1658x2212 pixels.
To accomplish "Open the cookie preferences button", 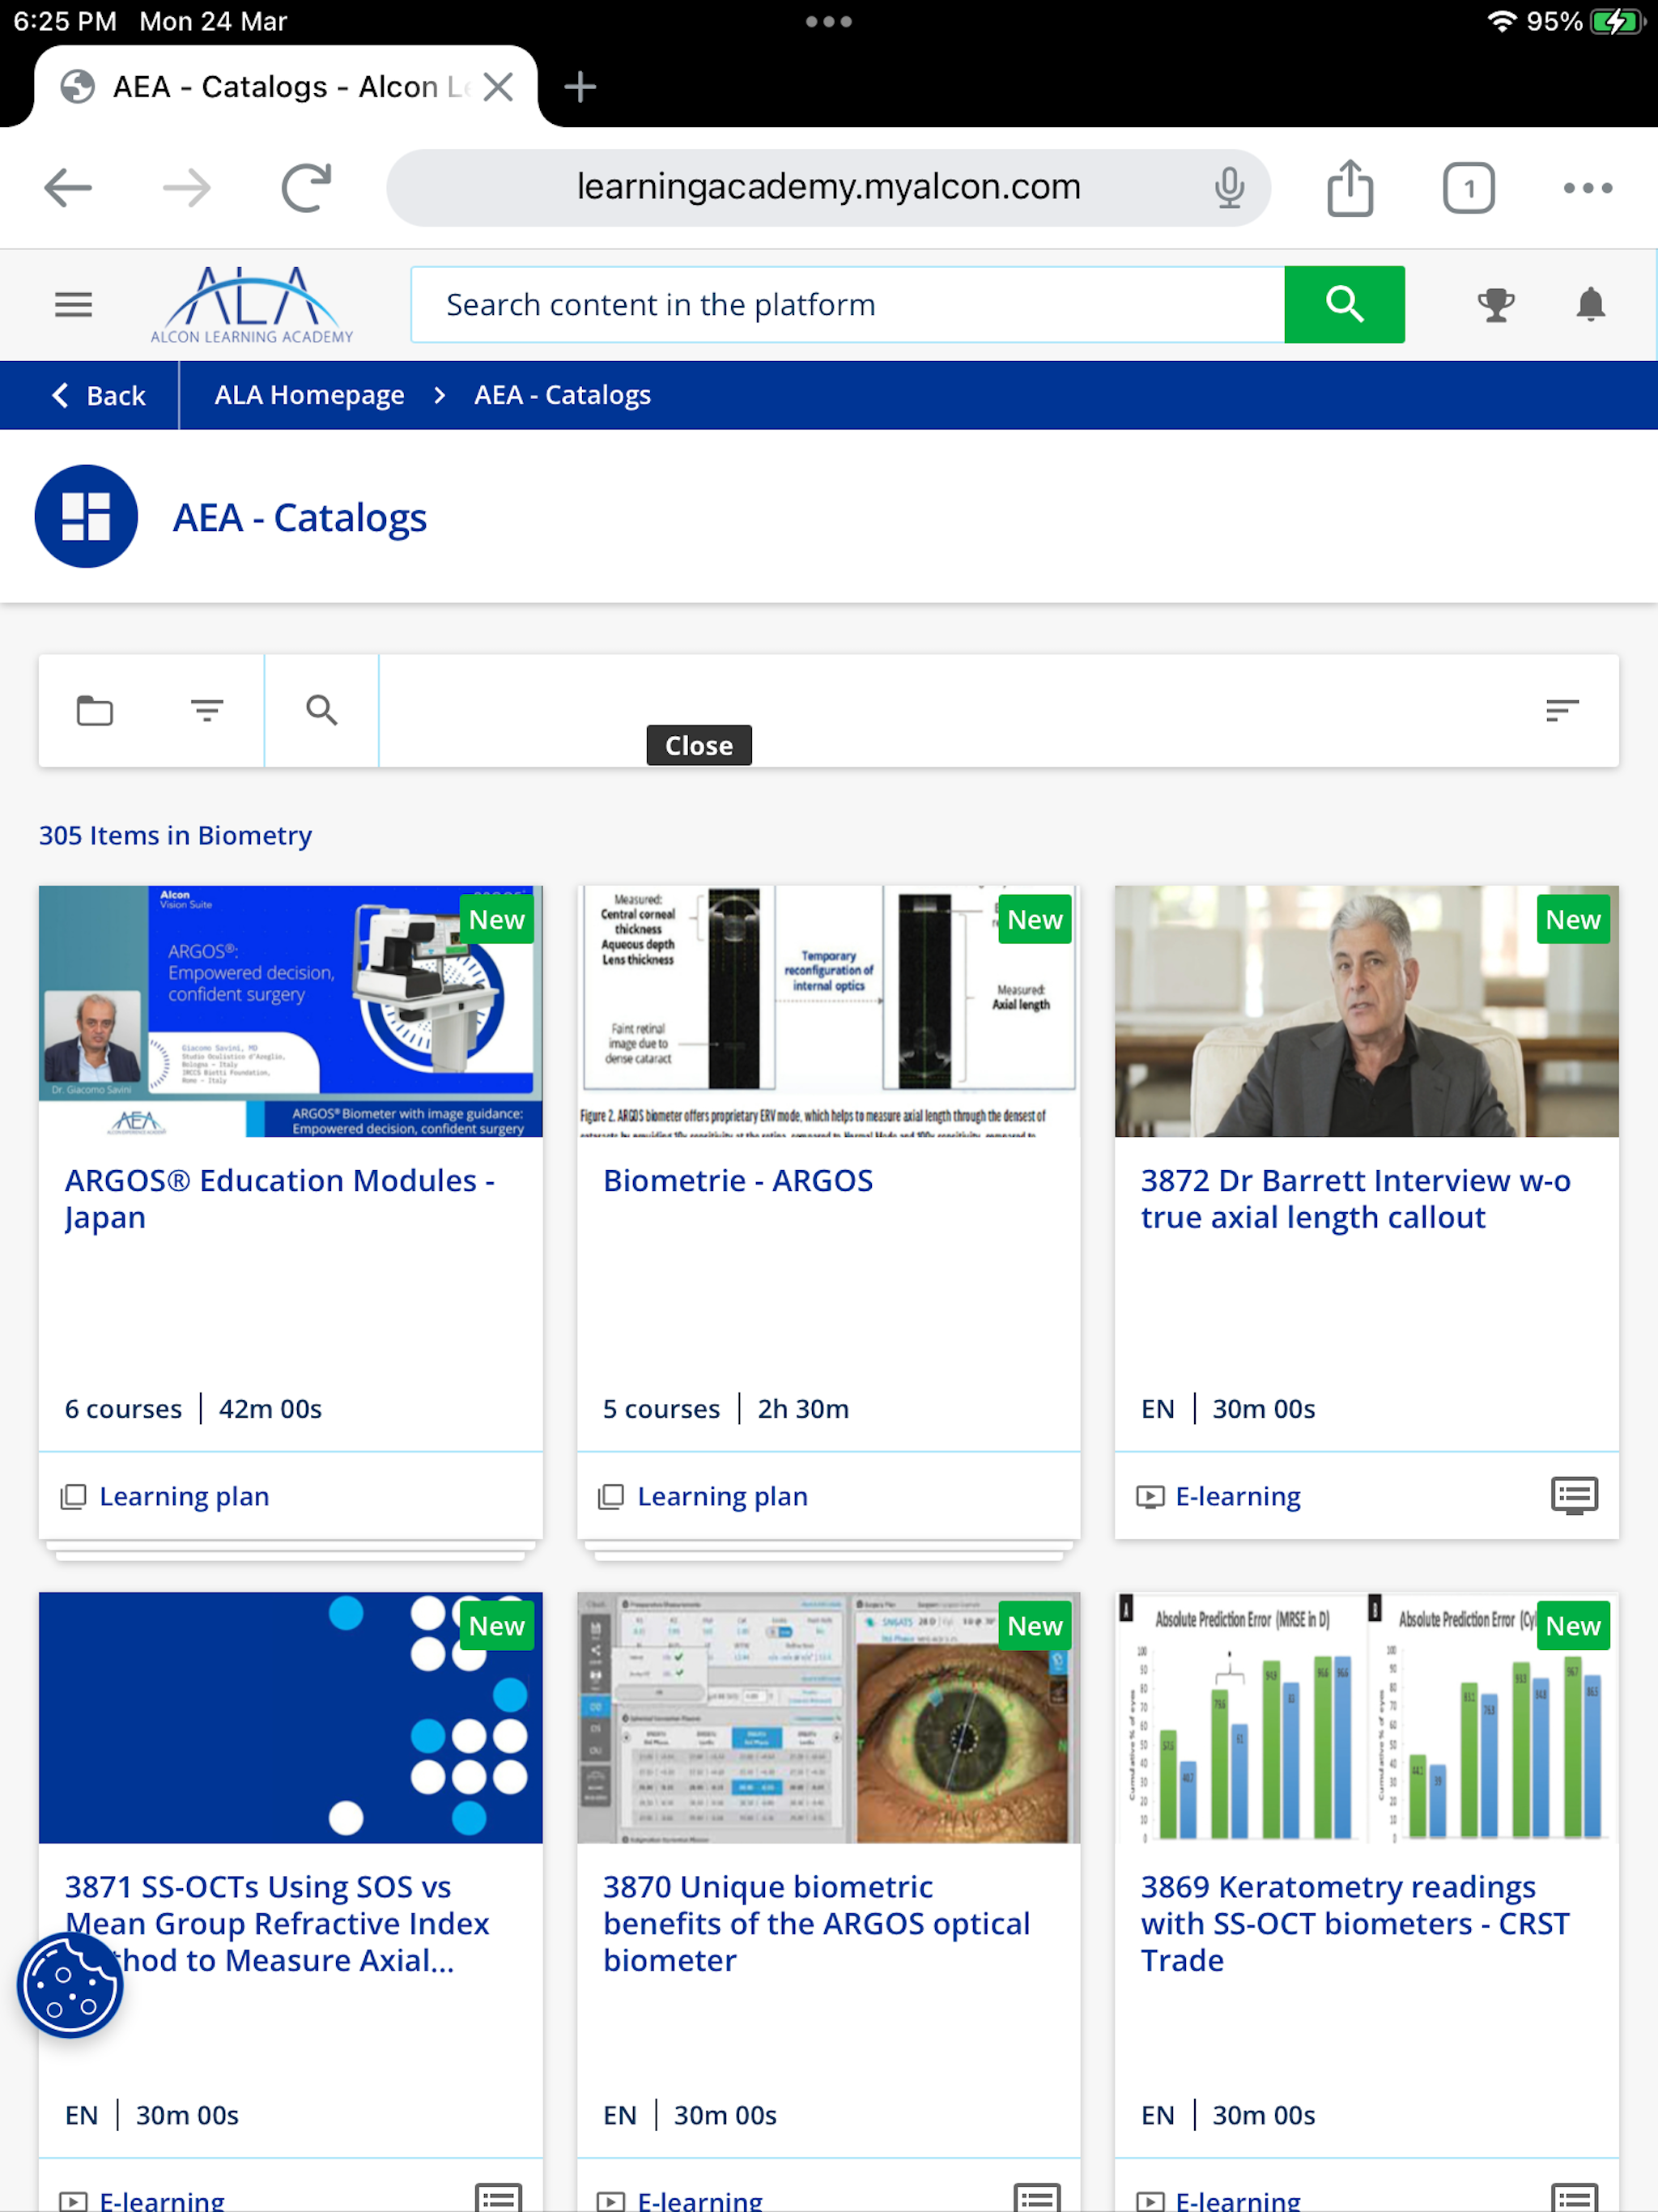I will [70, 1986].
